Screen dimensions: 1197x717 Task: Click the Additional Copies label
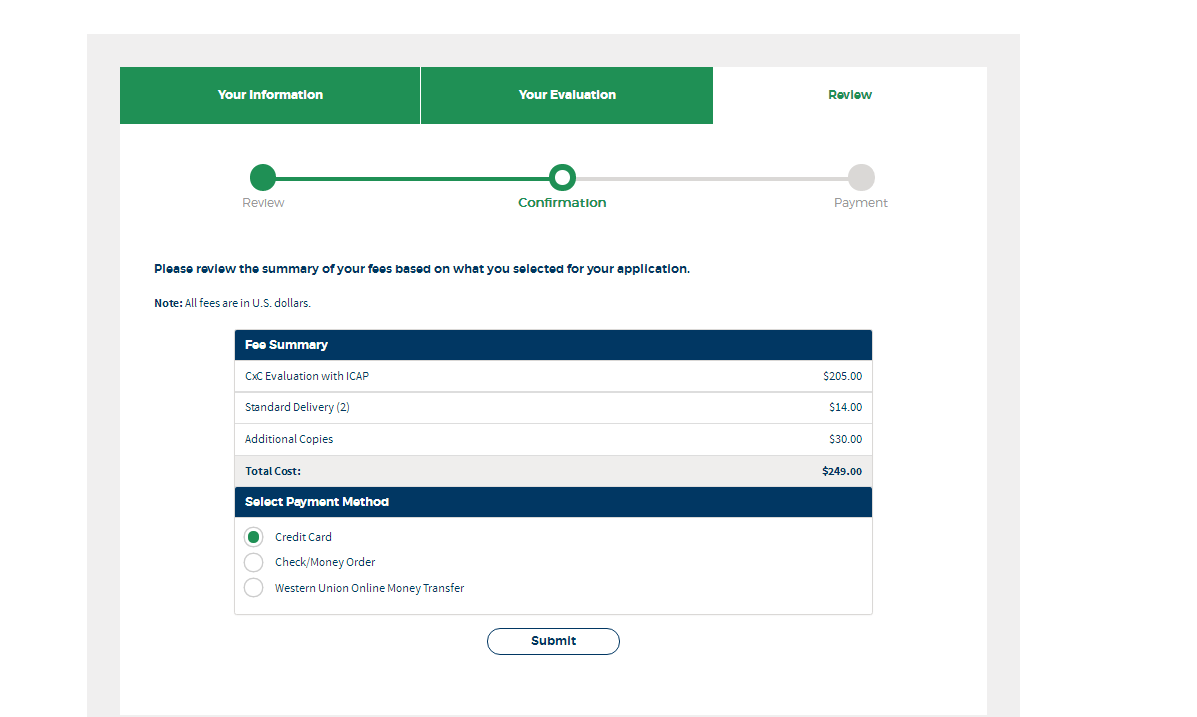pos(289,439)
